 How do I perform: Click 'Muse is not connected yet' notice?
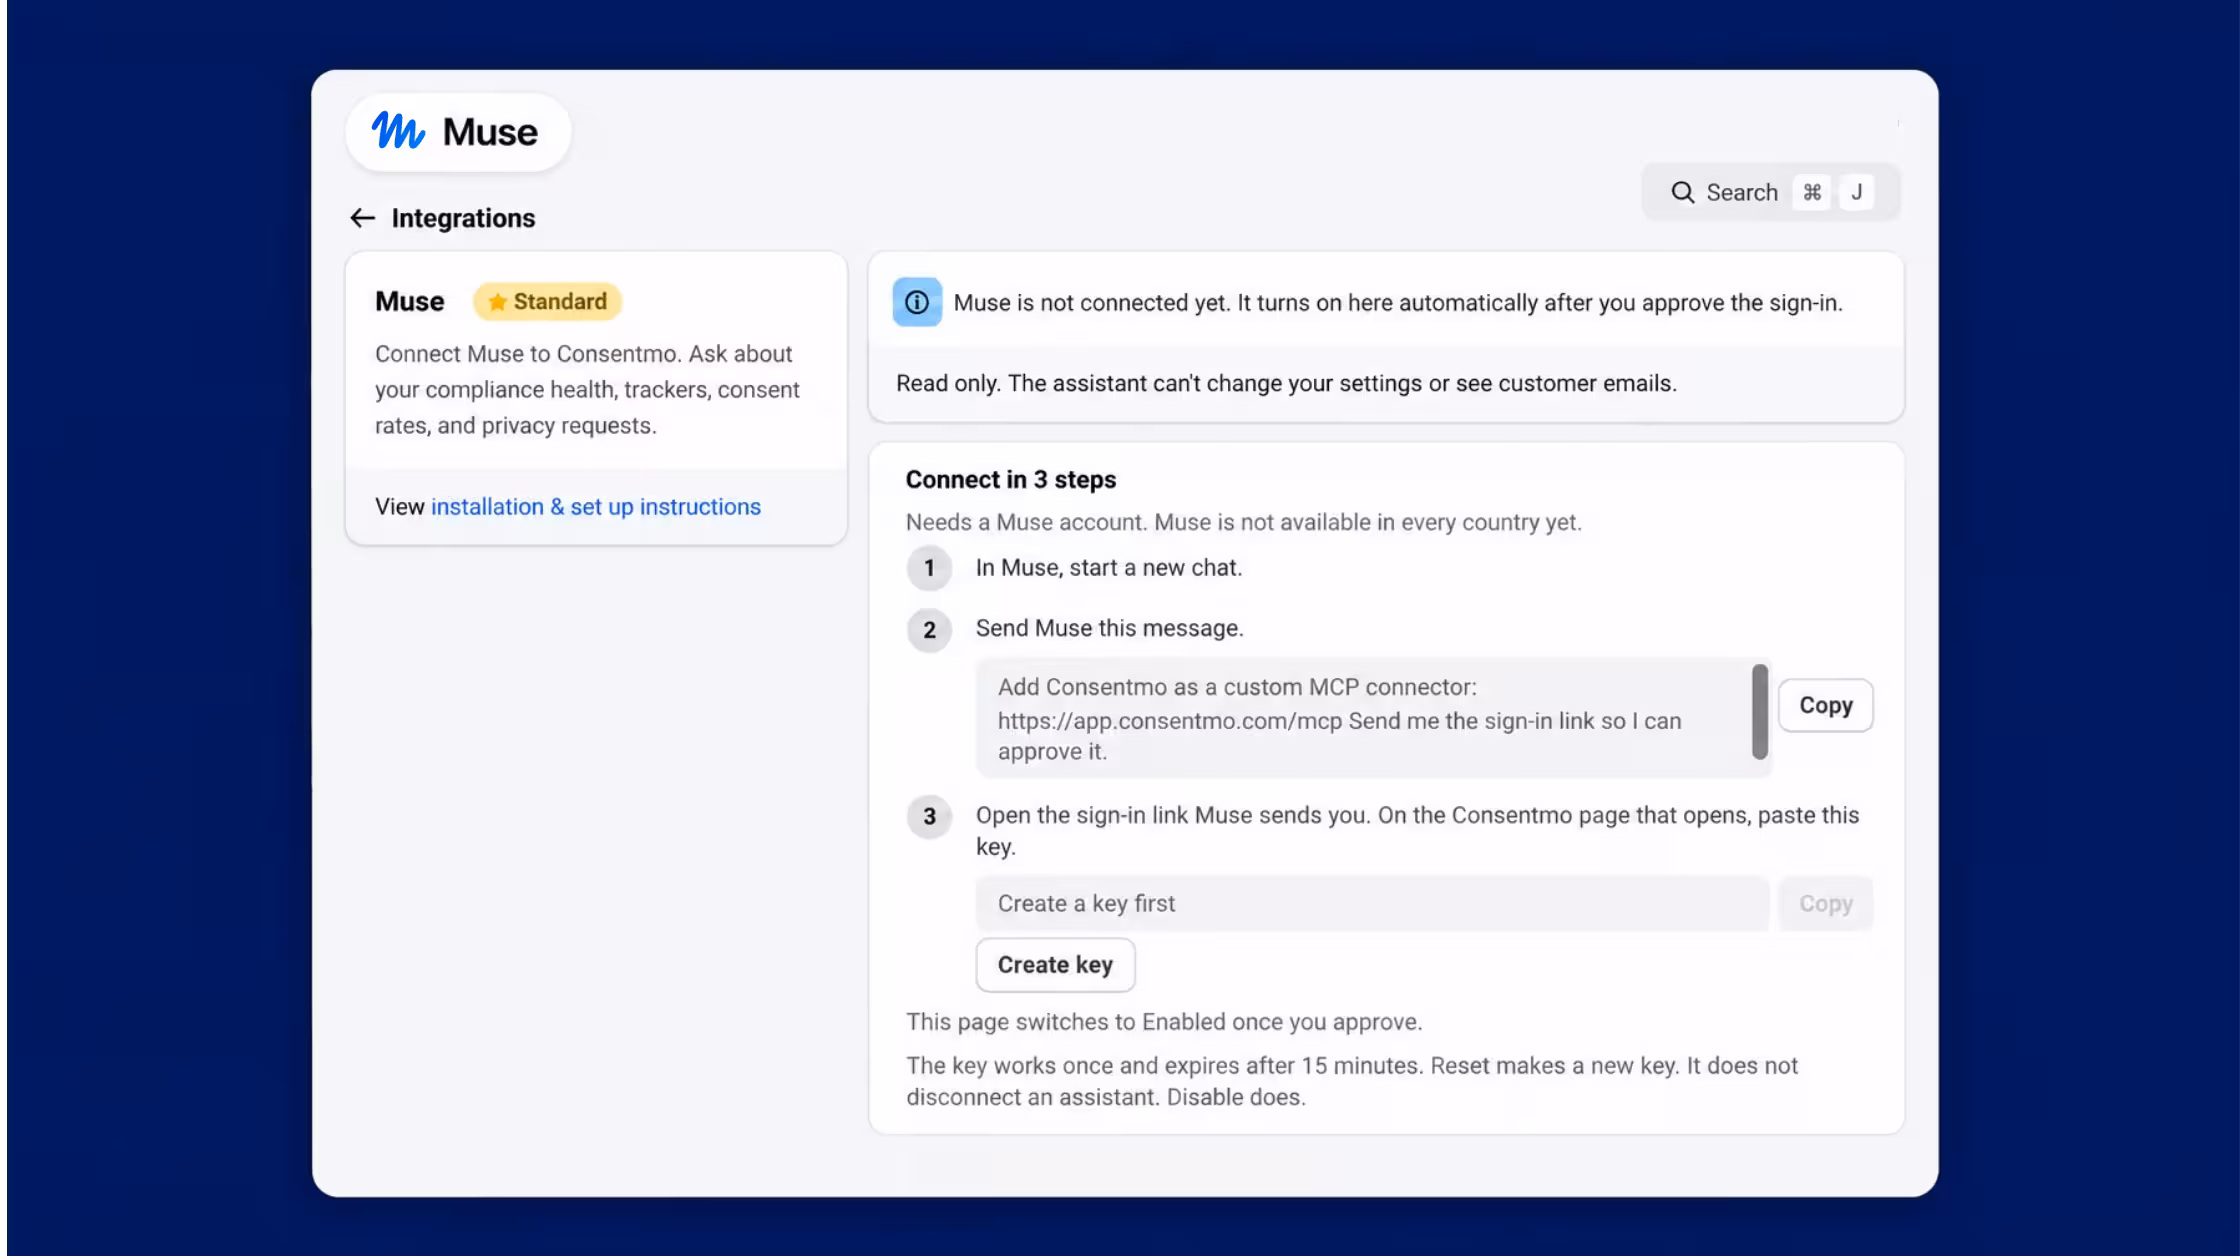pos(1397,303)
